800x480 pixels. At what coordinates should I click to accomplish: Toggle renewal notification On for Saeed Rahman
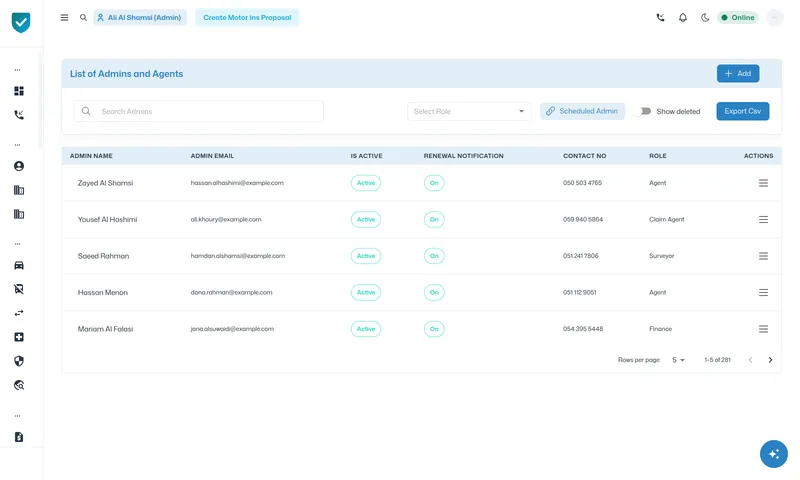point(434,256)
